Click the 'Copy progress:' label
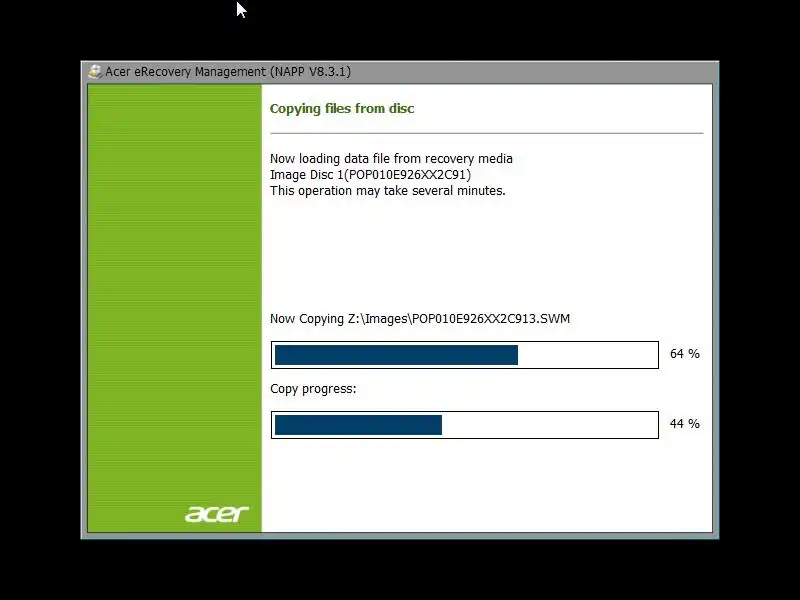This screenshot has height=600, width=800. click(313, 389)
